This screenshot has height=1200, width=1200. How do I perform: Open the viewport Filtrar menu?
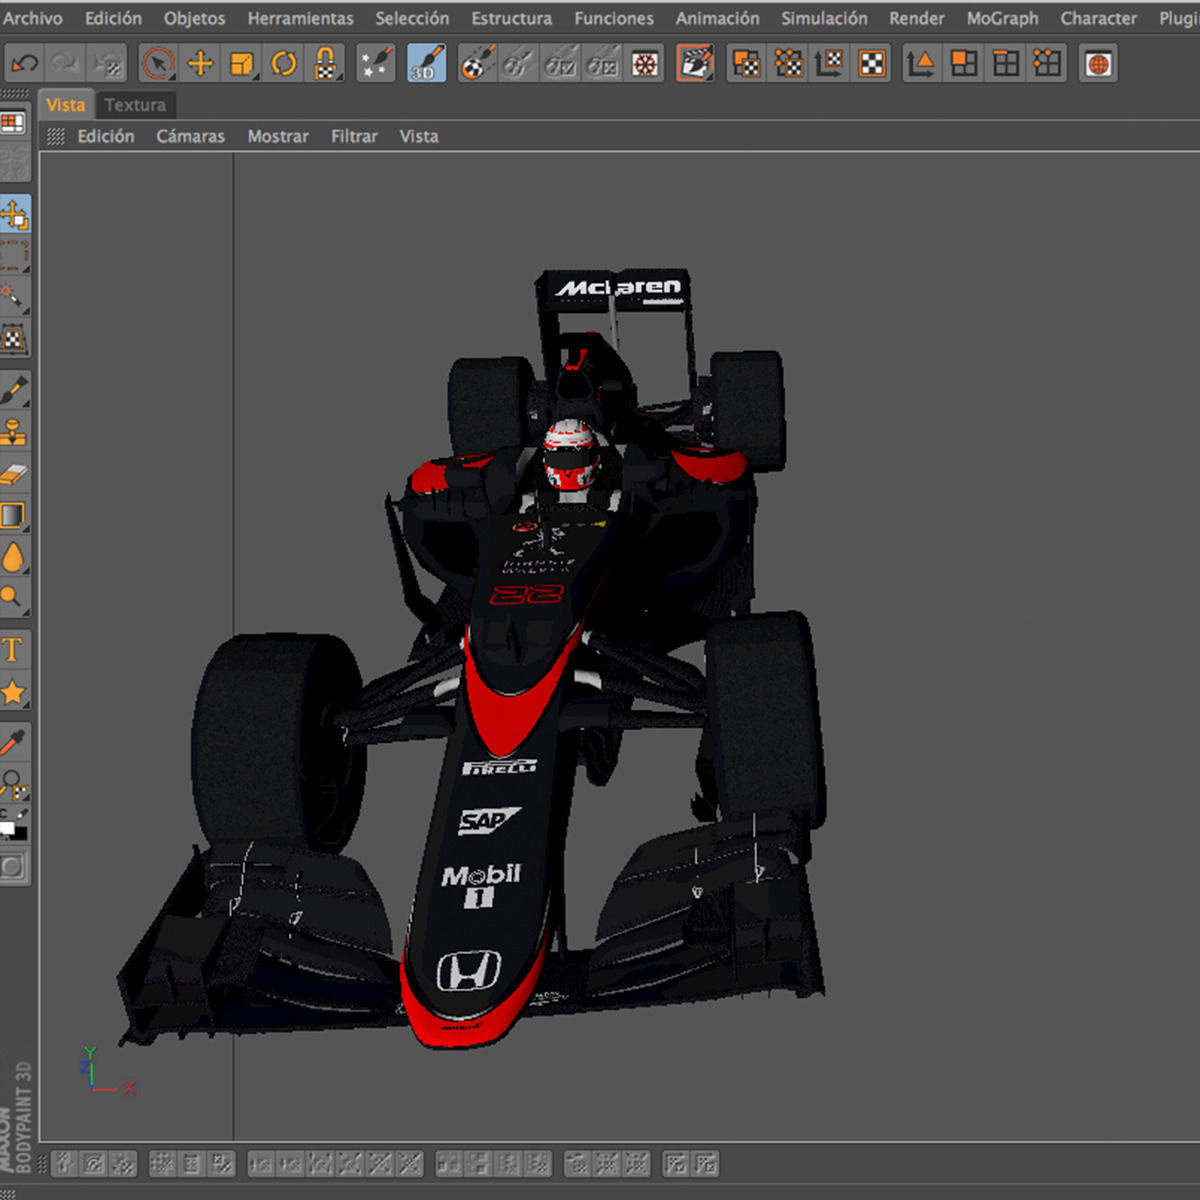coord(355,136)
